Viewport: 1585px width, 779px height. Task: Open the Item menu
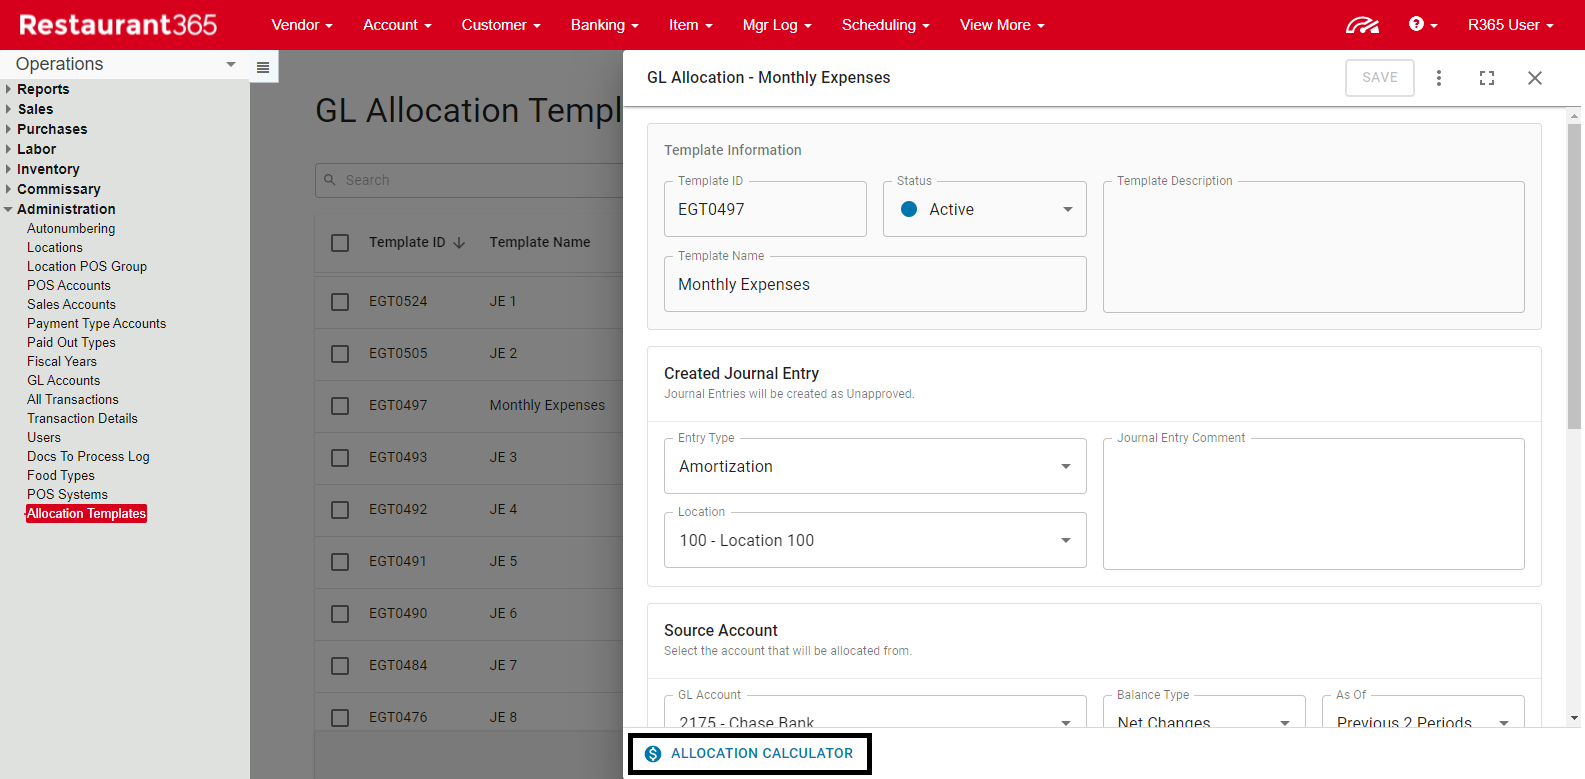[x=691, y=25]
